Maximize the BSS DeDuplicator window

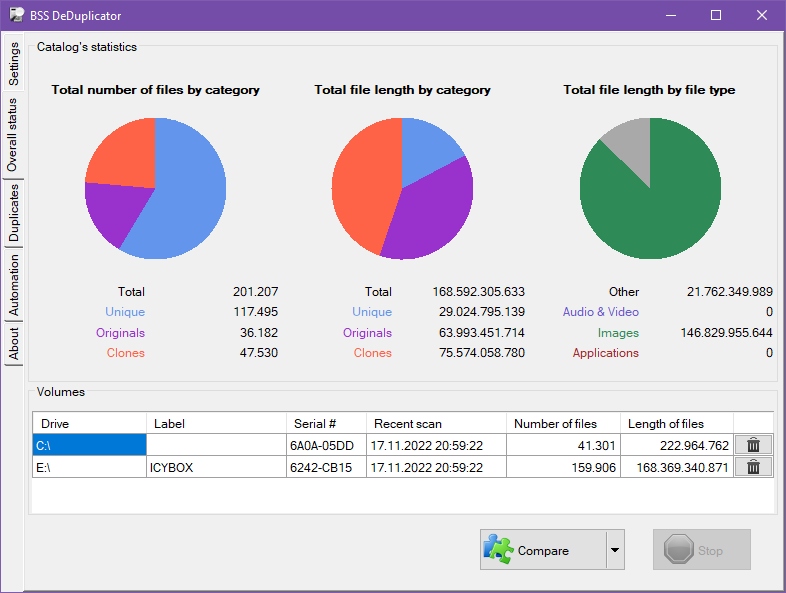pos(716,15)
